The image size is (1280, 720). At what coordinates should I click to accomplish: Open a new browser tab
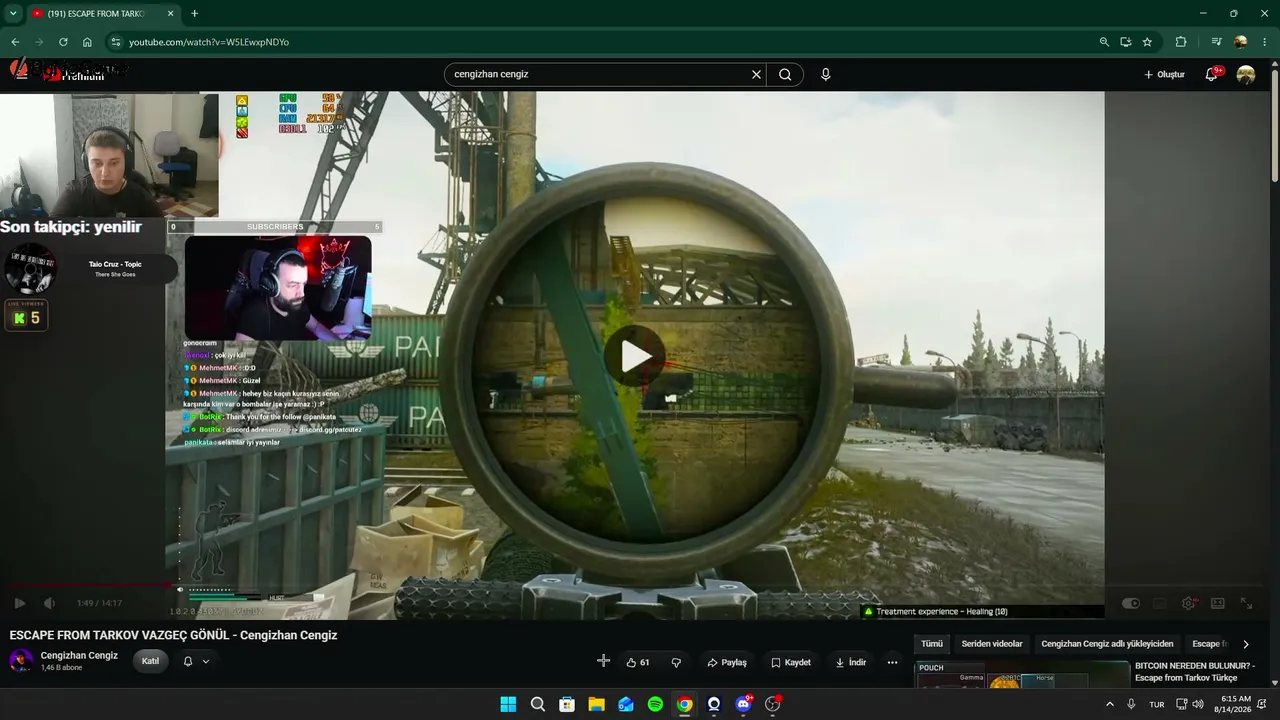(194, 14)
